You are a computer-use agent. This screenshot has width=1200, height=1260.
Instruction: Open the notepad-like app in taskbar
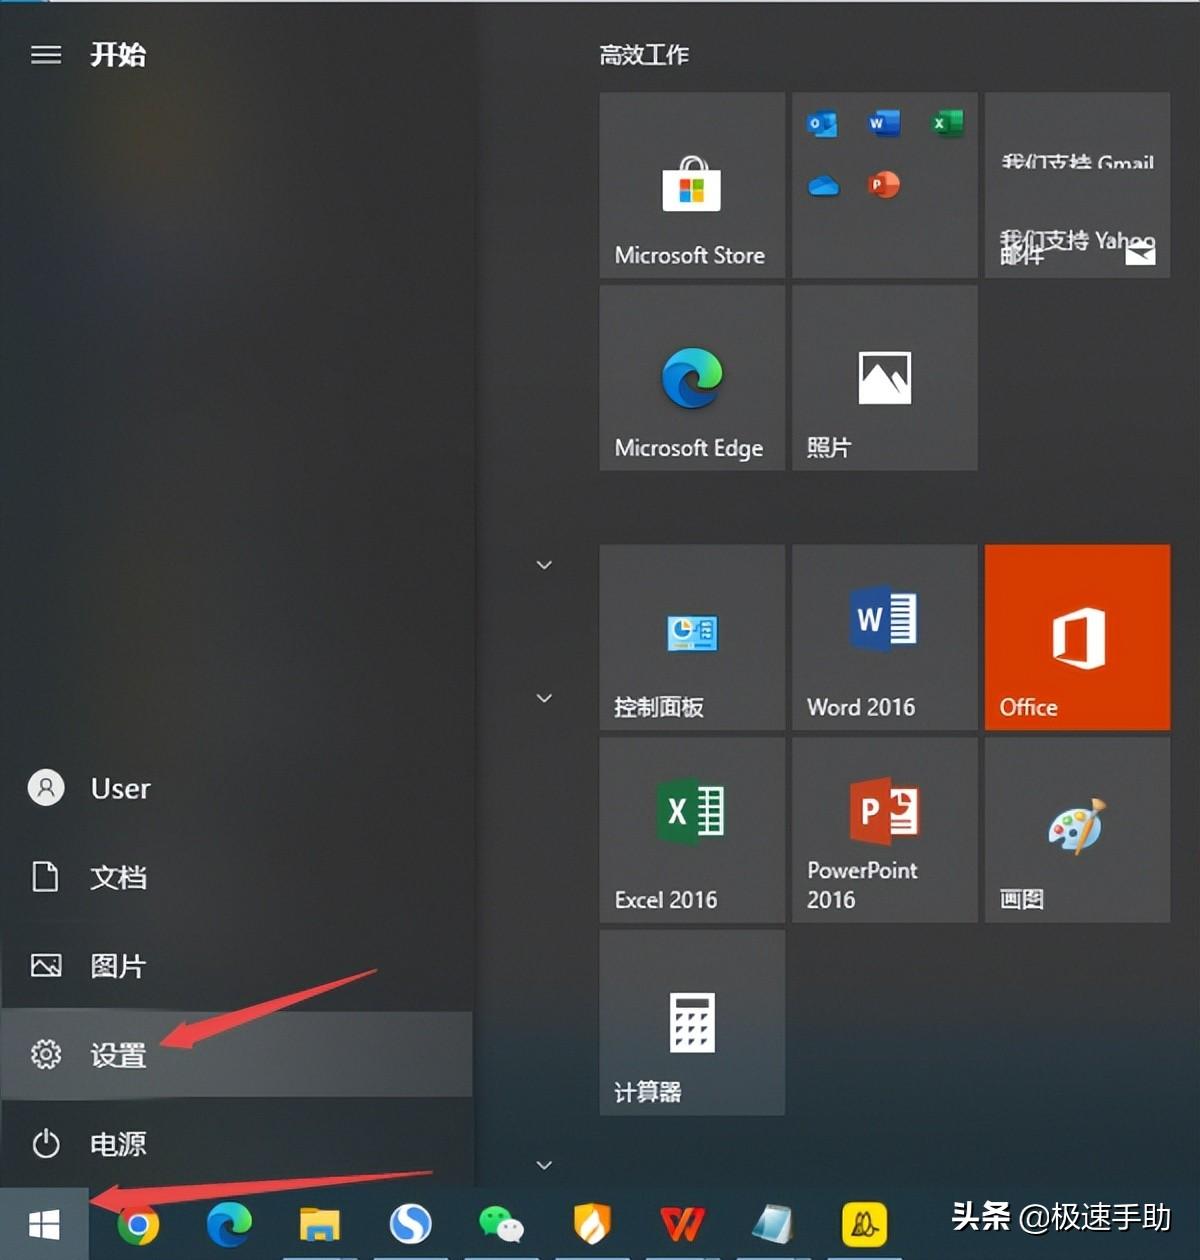point(773,1224)
